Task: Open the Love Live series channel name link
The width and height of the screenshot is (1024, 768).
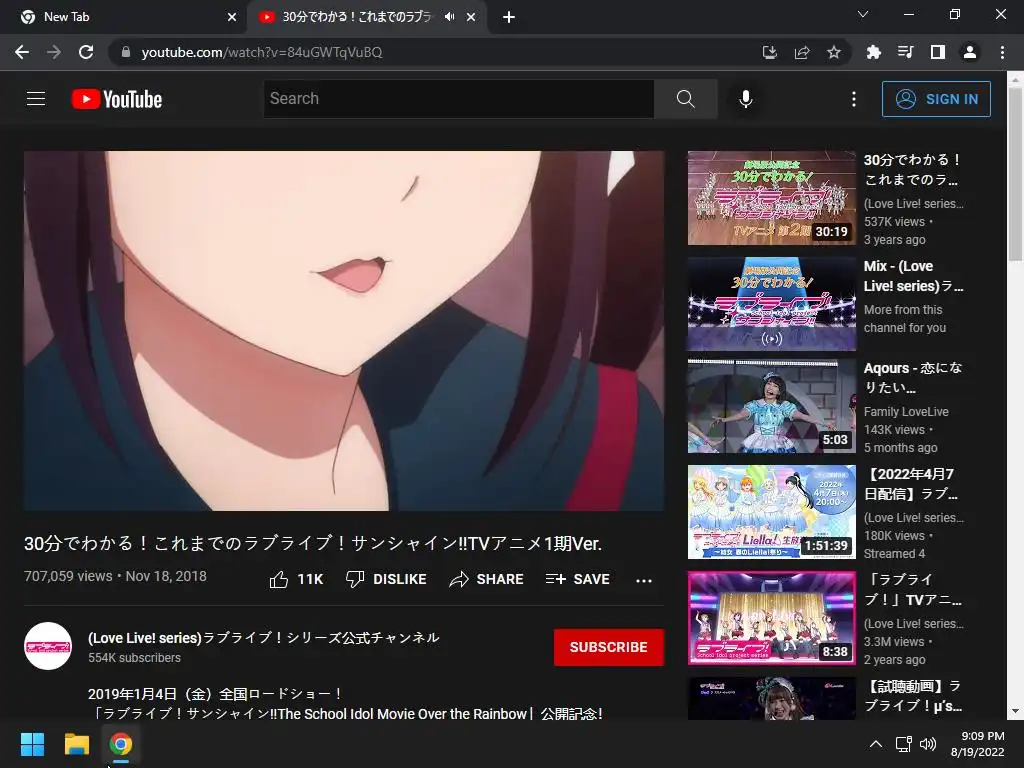Action: (x=264, y=637)
